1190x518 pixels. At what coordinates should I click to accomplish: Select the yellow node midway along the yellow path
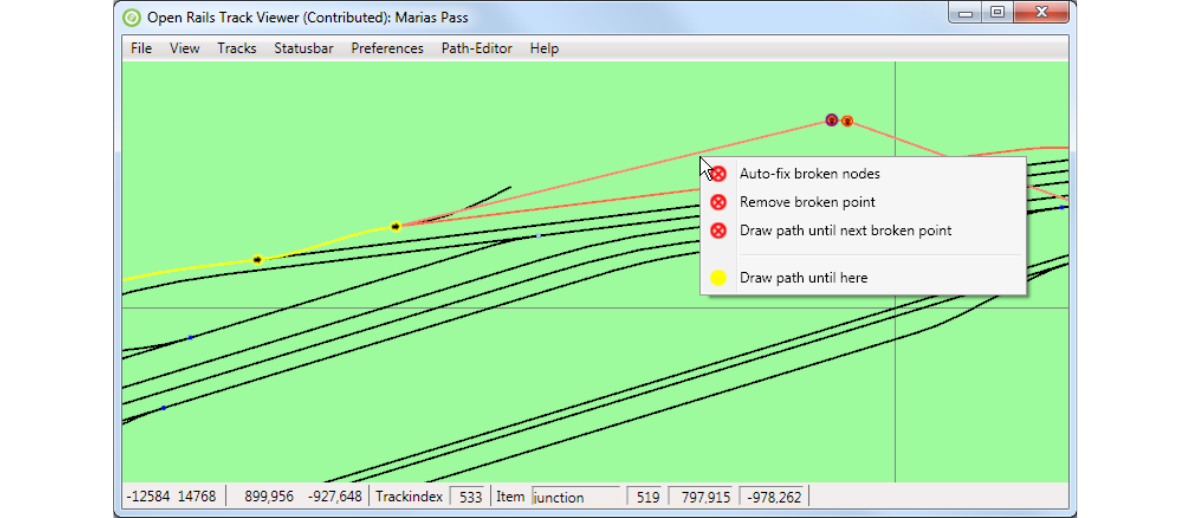pyautogui.click(x=257, y=259)
